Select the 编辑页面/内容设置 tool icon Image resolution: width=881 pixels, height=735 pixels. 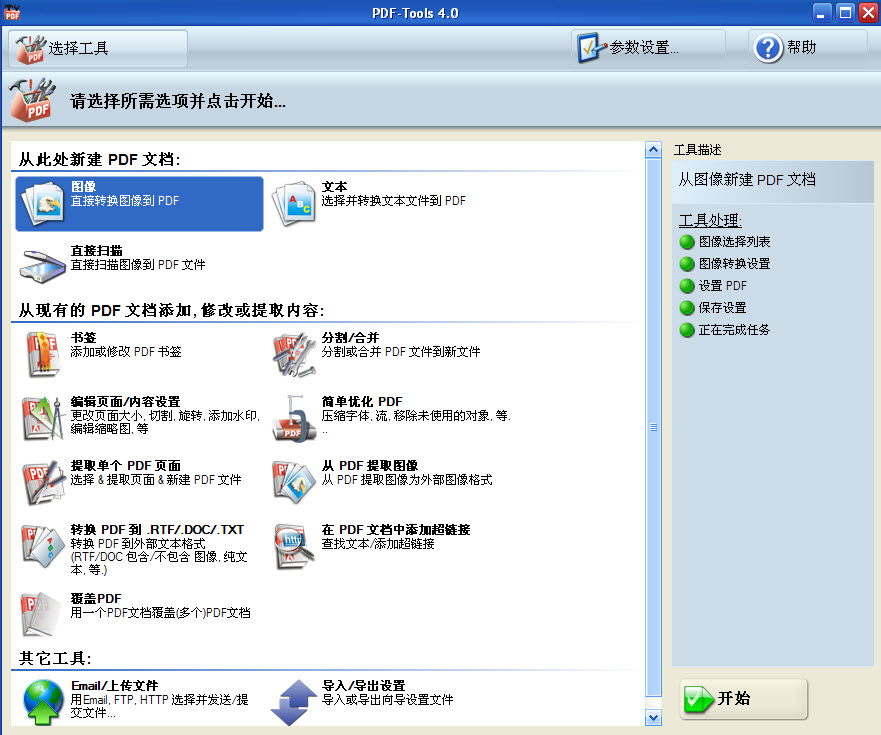(x=43, y=418)
